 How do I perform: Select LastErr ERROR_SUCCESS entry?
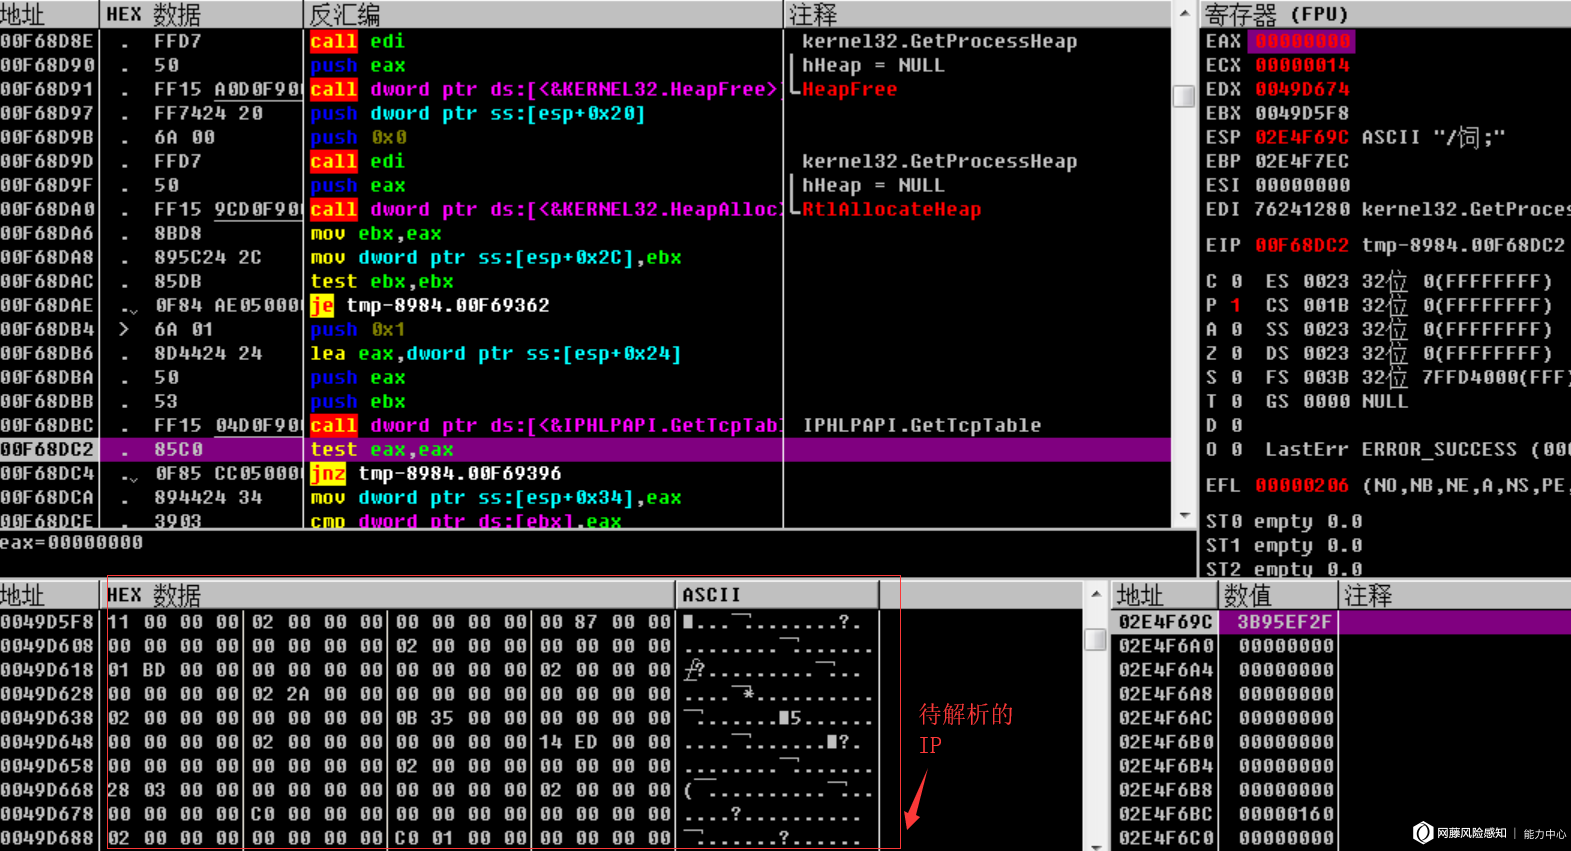(1418, 449)
